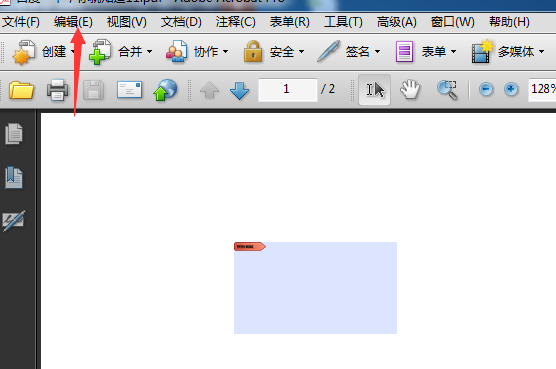Expand the 安全 dropdown arrow

[301, 52]
